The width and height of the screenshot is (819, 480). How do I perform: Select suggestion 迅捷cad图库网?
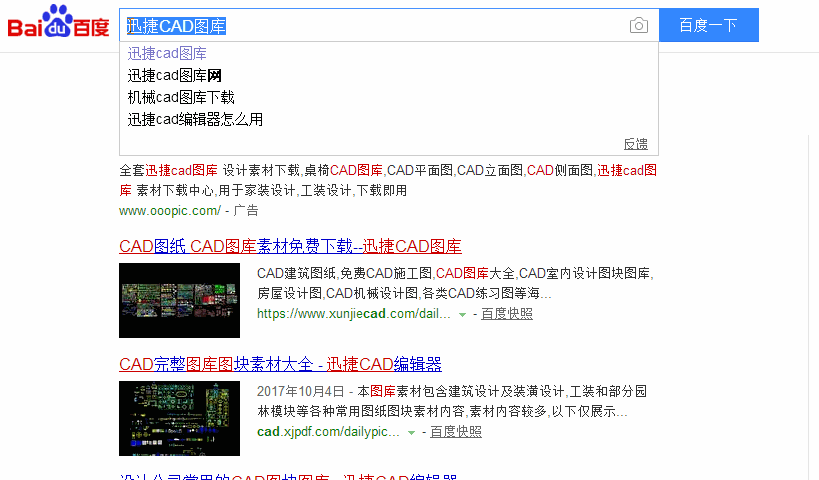pyautogui.click(x=174, y=75)
